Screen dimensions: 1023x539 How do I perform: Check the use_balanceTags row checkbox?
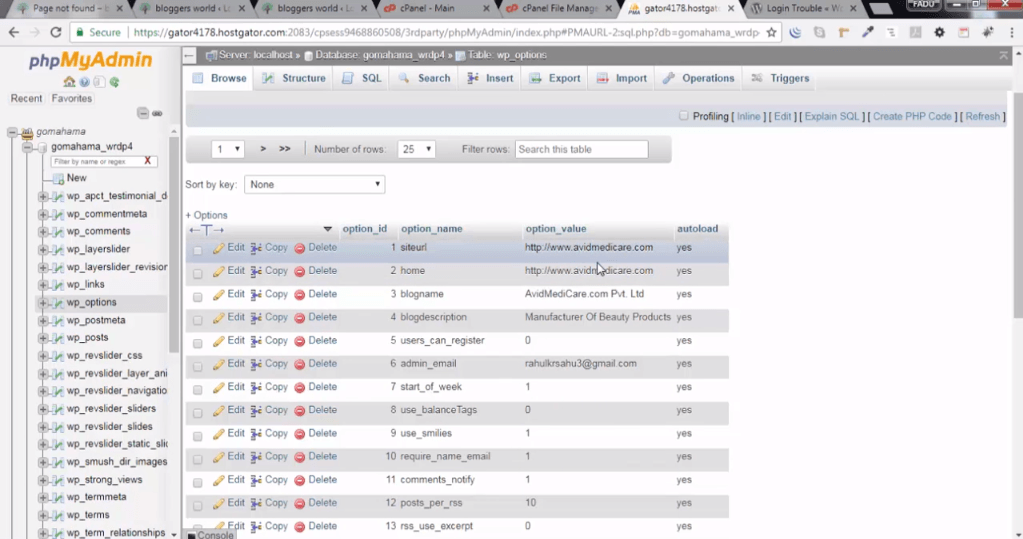pyautogui.click(x=198, y=413)
